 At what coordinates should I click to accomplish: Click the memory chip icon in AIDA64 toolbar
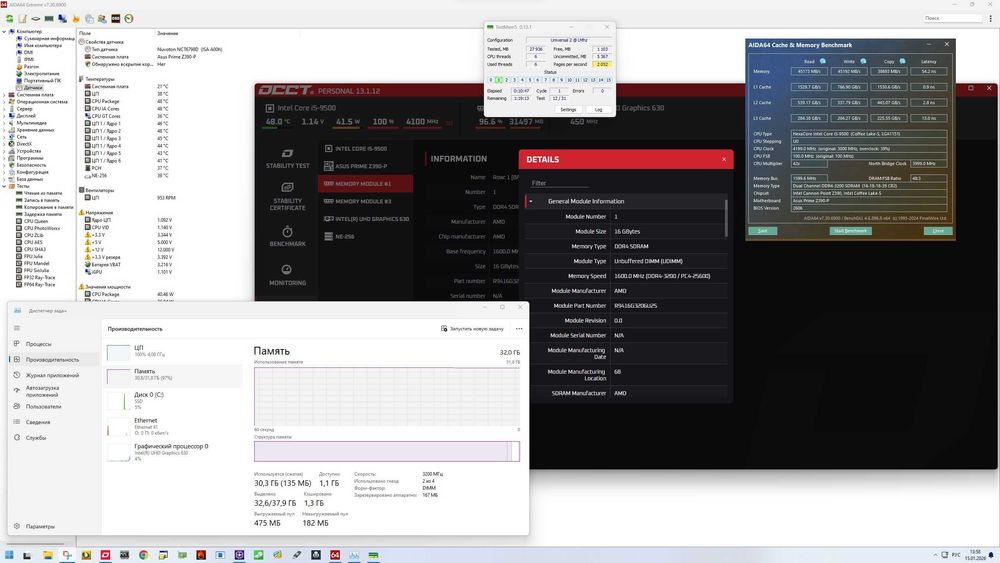[x=49, y=18]
